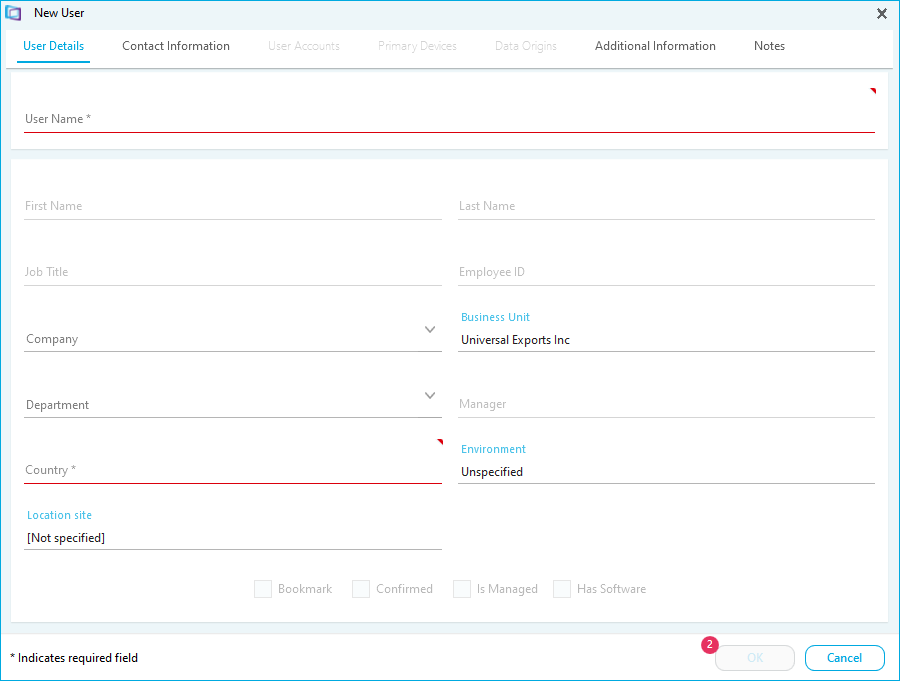Enable the Bookmark checkbox

263,589
